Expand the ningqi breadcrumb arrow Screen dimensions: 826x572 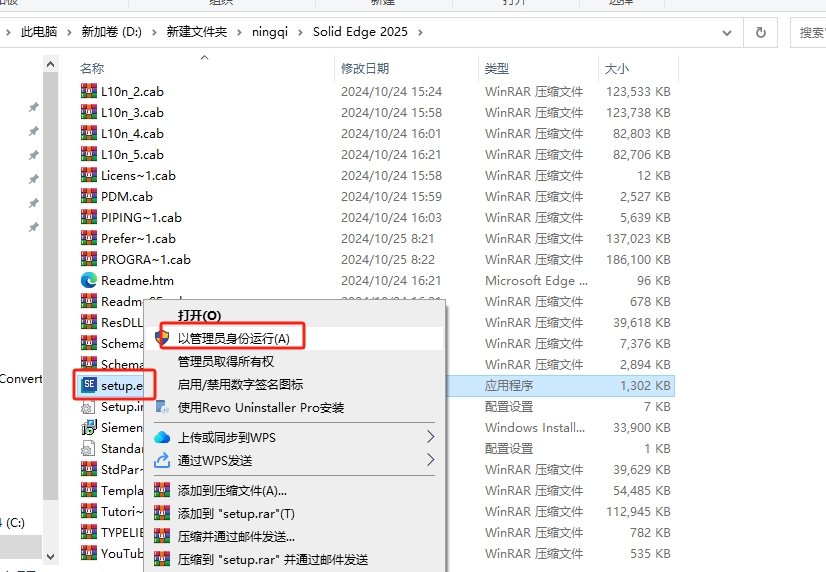coord(300,32)
